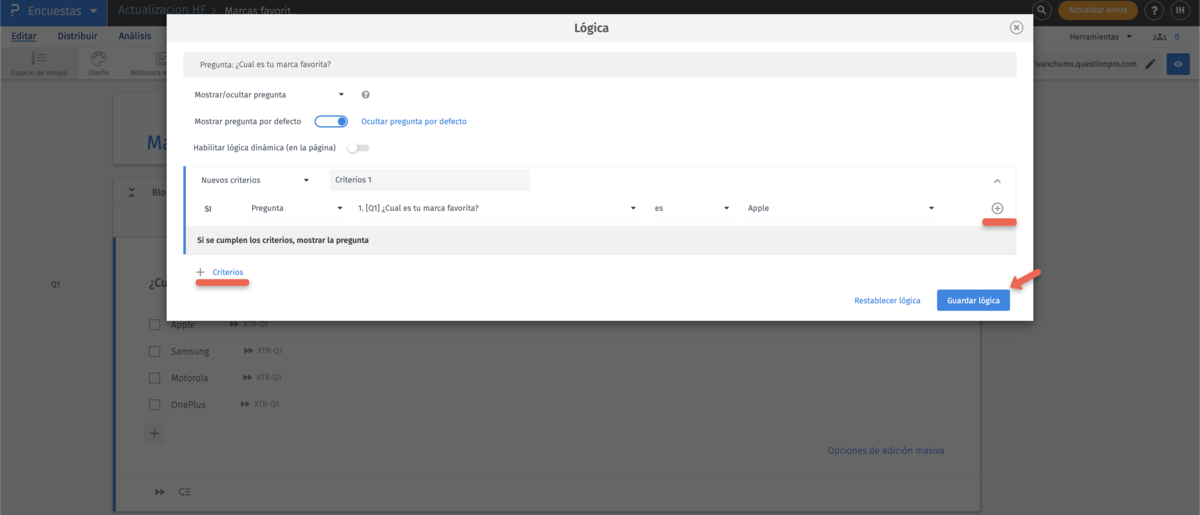Enable the Habilitar lógica dinámica switch
The image size is (1200, 515).
click(x=357, y=148)
